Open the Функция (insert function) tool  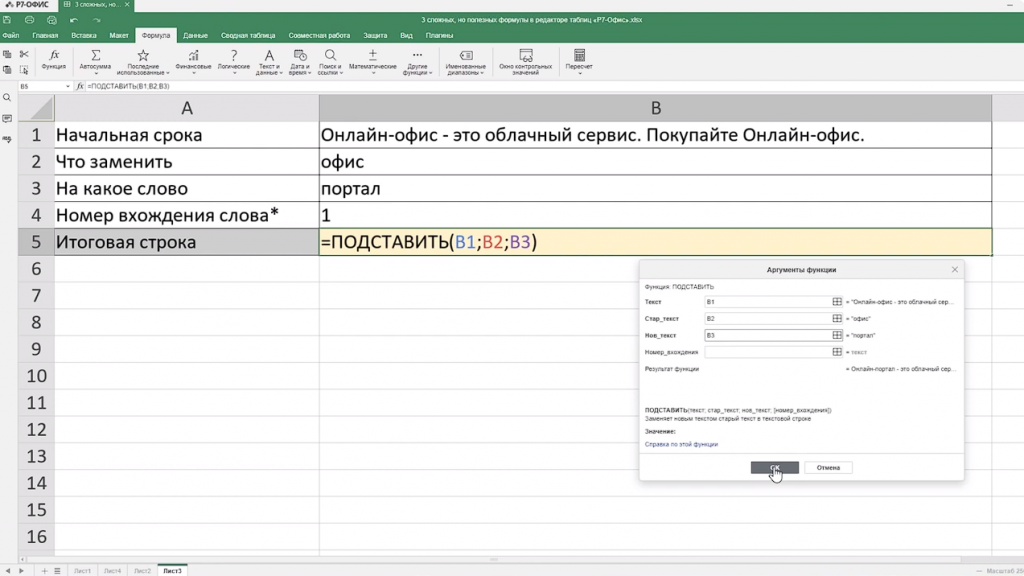(54, 60)
